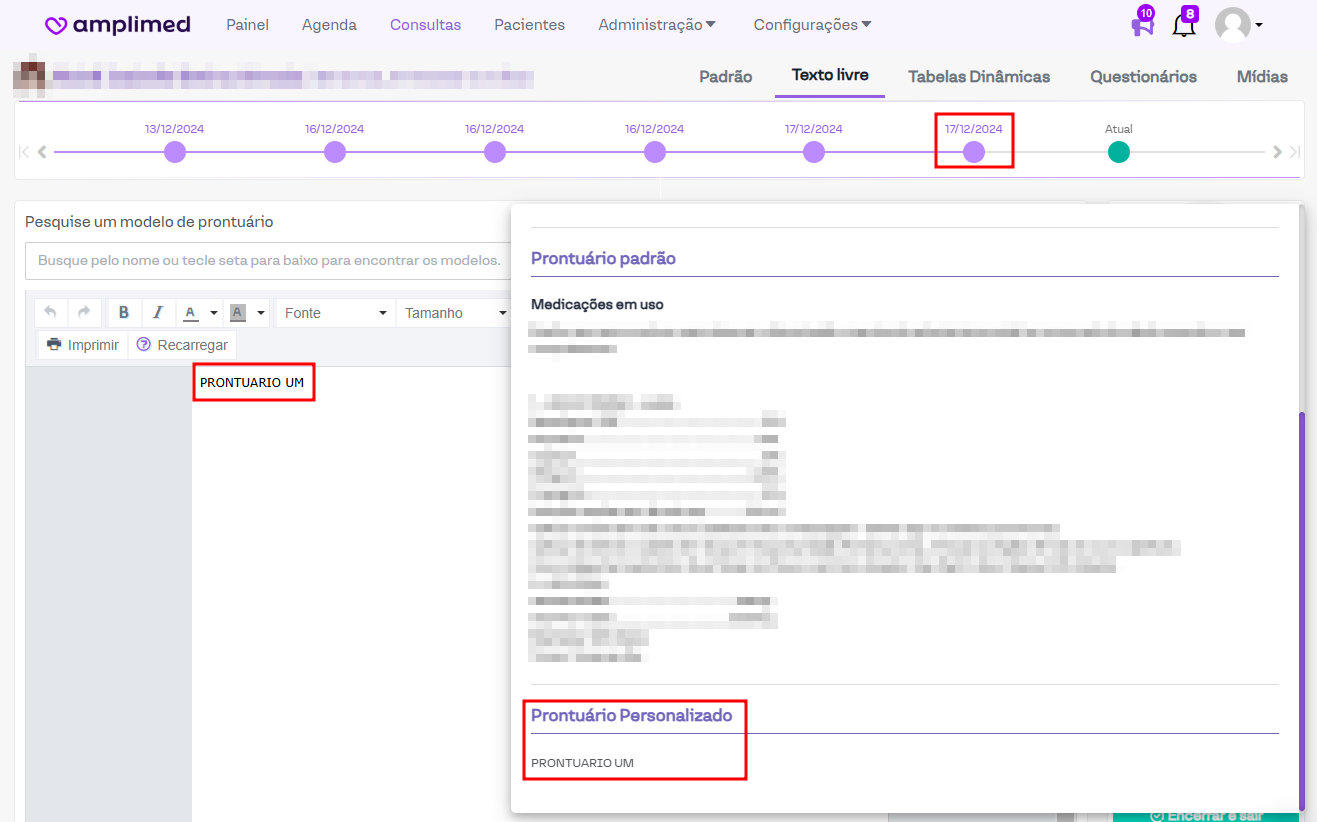
Task: Open the announcements megaphone icon
Action: [x=1142, y=25]
